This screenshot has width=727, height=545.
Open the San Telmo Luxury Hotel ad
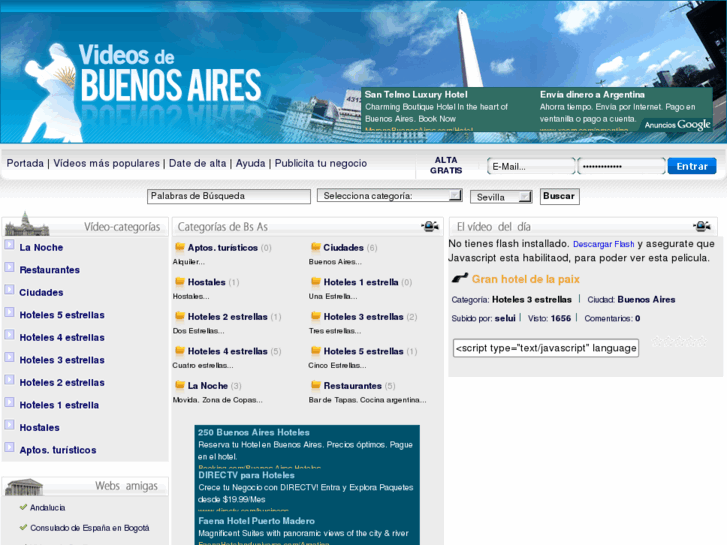416,95
